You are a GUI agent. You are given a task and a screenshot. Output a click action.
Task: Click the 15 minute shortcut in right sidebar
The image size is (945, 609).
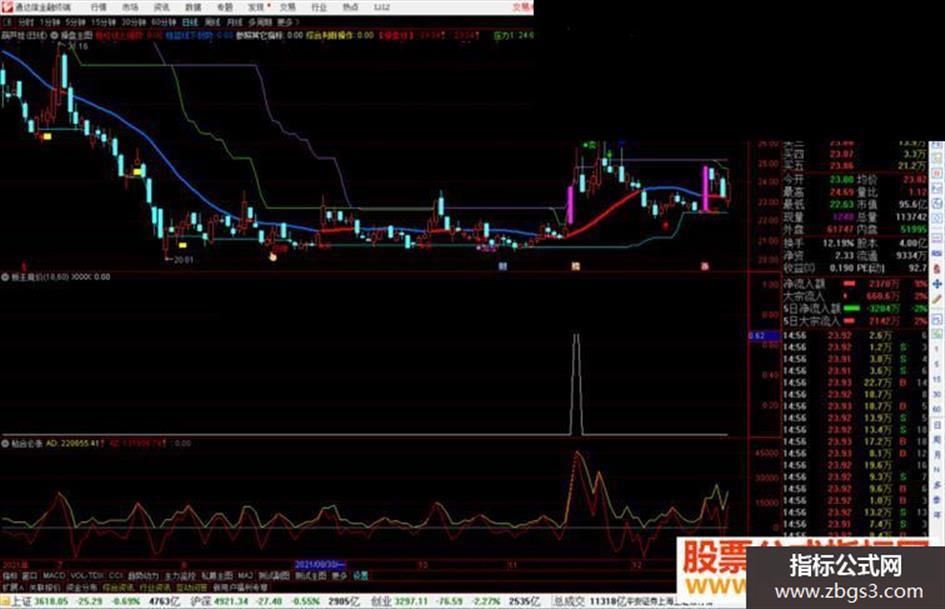coord(937,379)
